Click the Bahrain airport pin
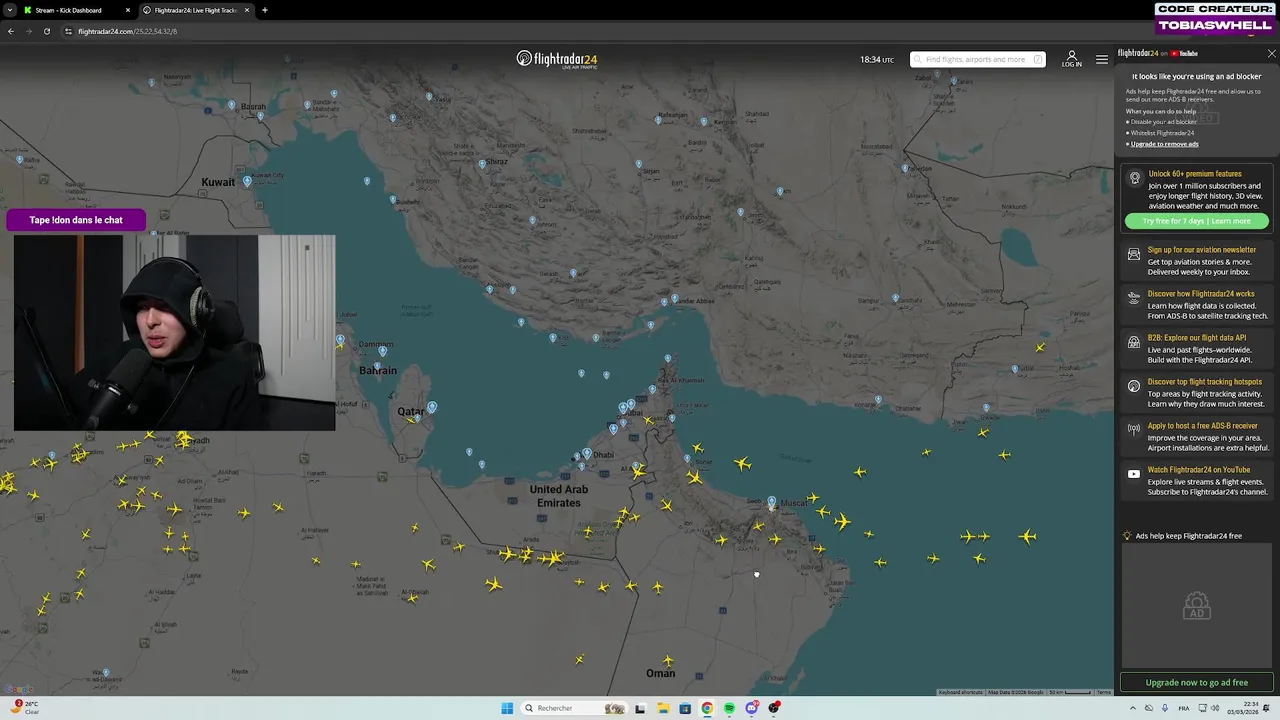 coord(383,351)
